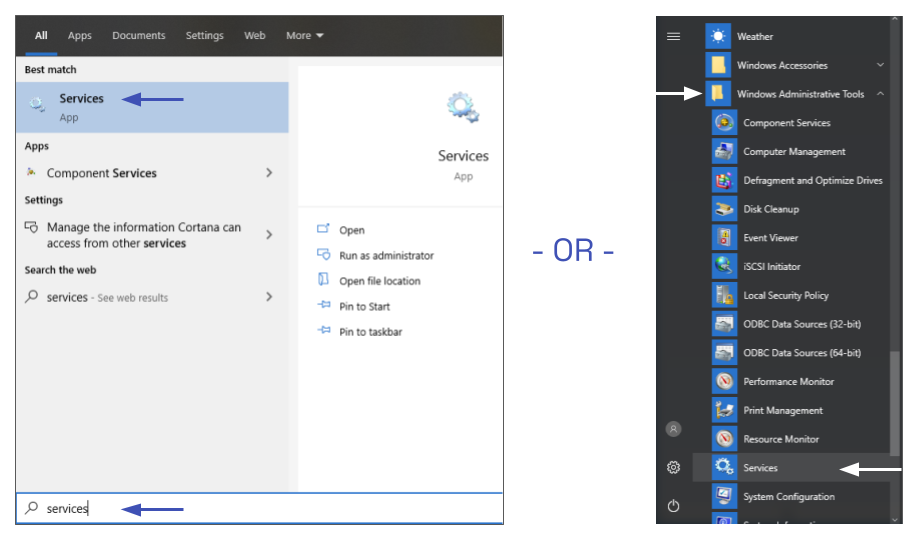Screen dimensions: 919x540
Task: Click the hamburger menu icon in Start menu
Action: click(x=673, y=36)
